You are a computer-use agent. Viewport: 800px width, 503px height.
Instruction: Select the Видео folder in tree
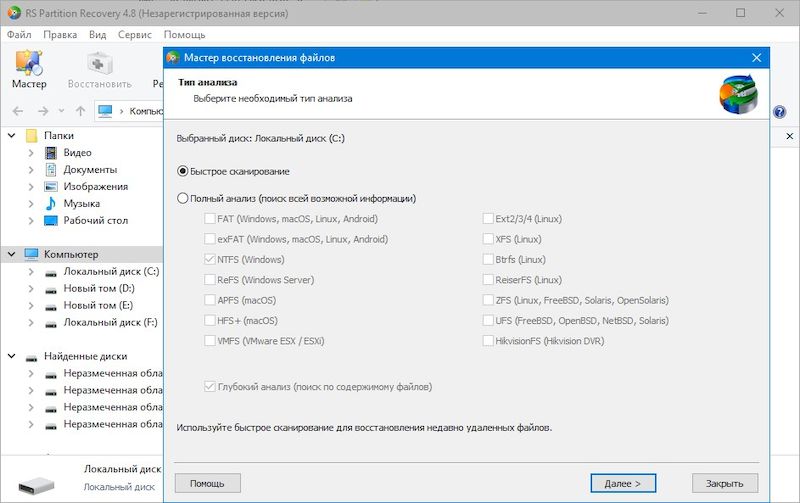pyautogui.click(x=77, y=152)
